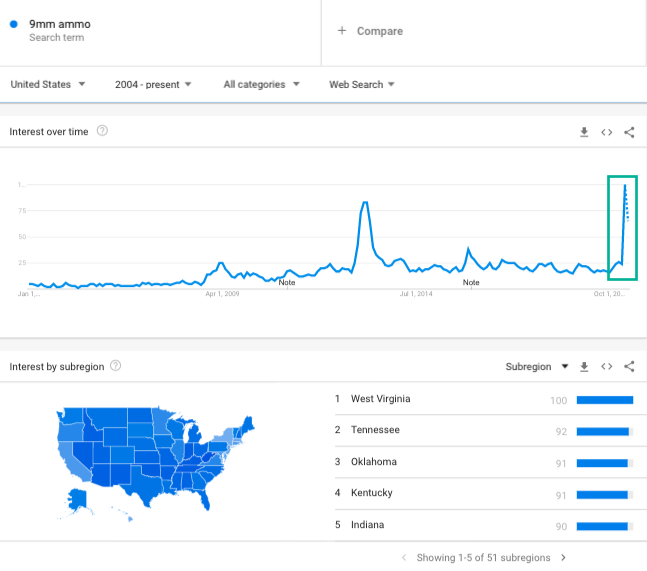Share the Interest by subregion widget

[629, 366]
